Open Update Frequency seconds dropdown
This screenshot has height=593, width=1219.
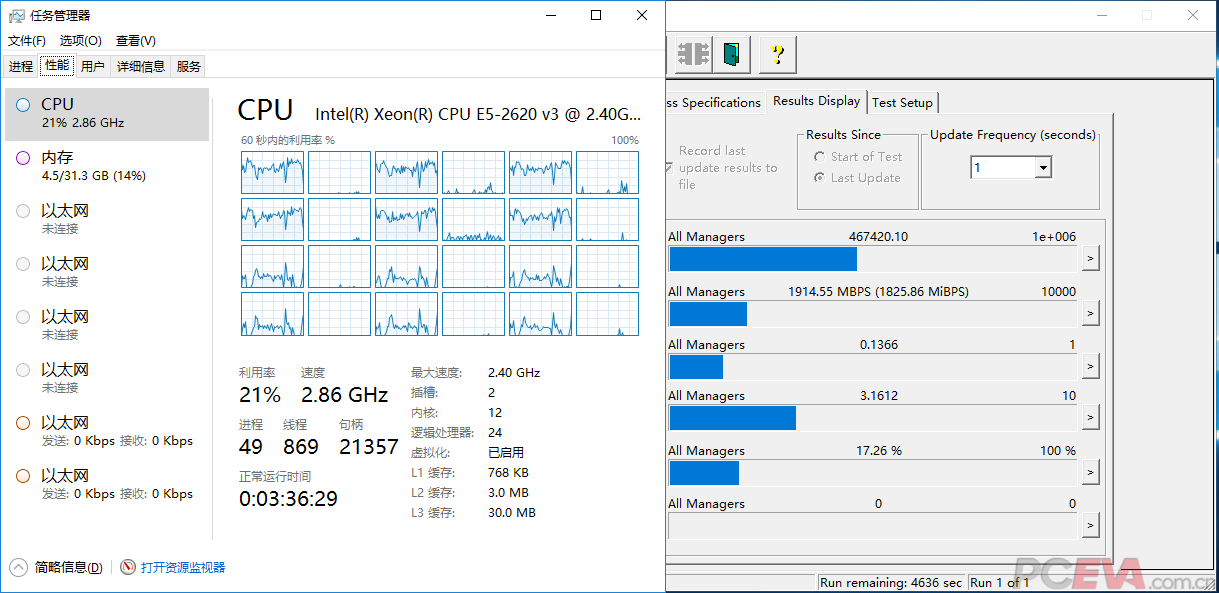[1043, 168]
